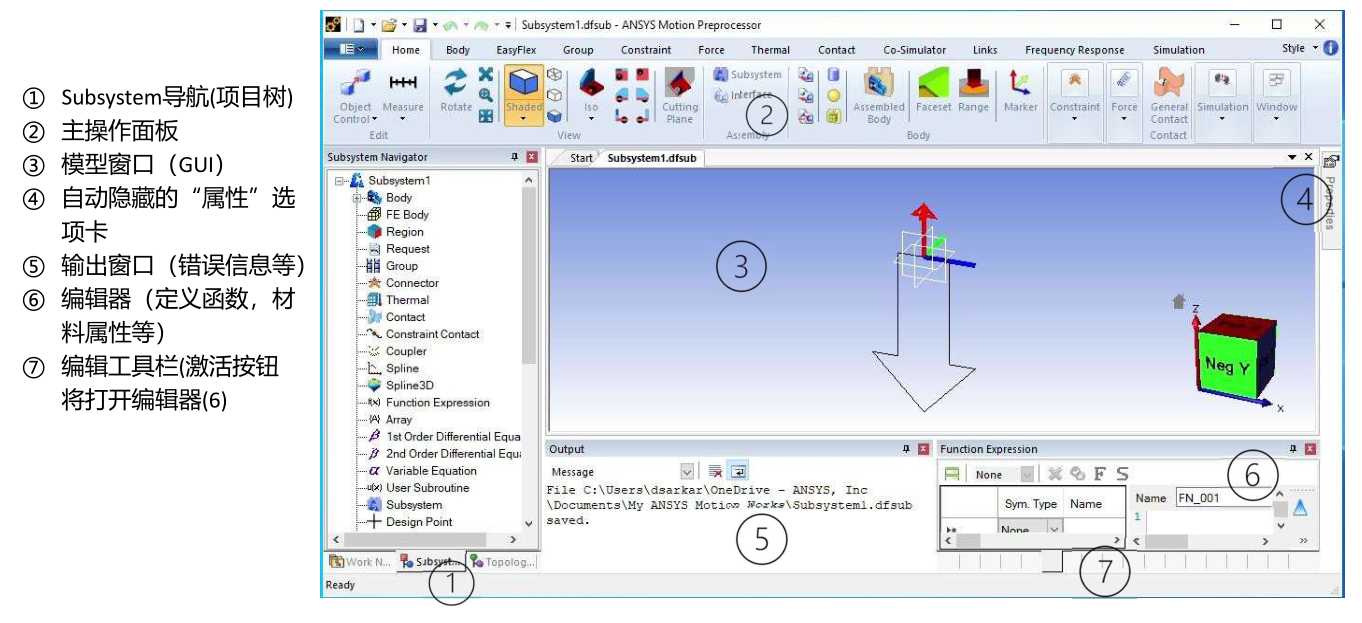
Task: Activate the Rotate view tool
Action: pos(456,90)
